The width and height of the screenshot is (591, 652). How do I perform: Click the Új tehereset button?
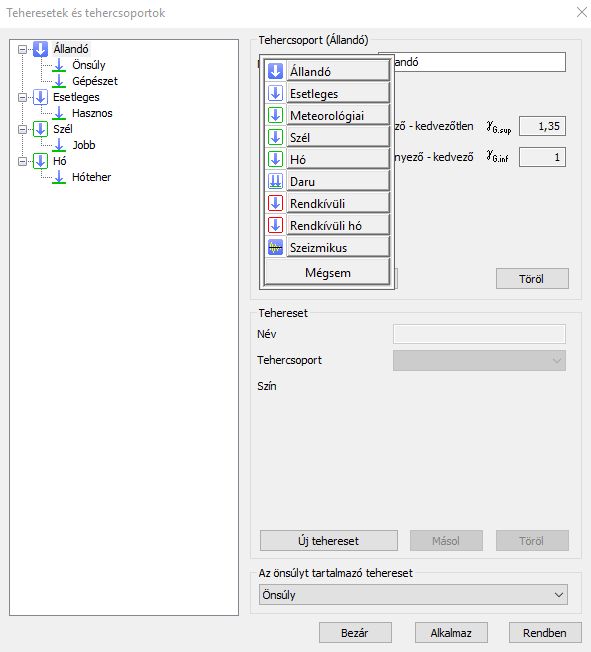point(329,541)
